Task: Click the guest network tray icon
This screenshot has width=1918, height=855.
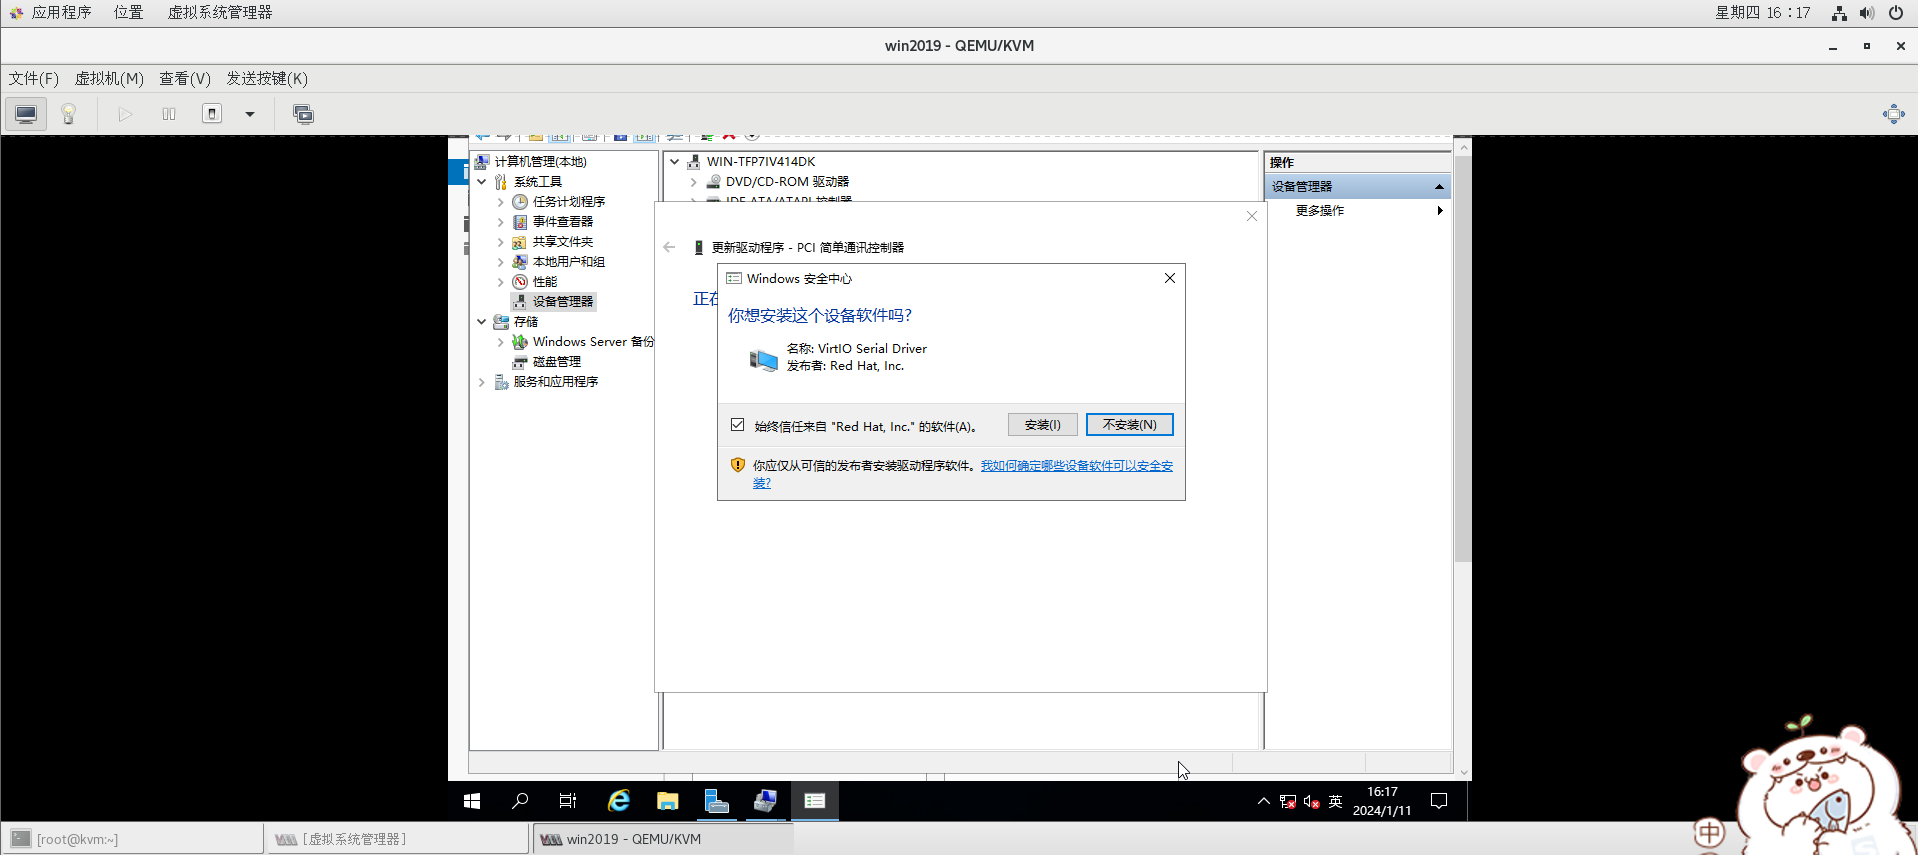Action: coord(1288,801)
